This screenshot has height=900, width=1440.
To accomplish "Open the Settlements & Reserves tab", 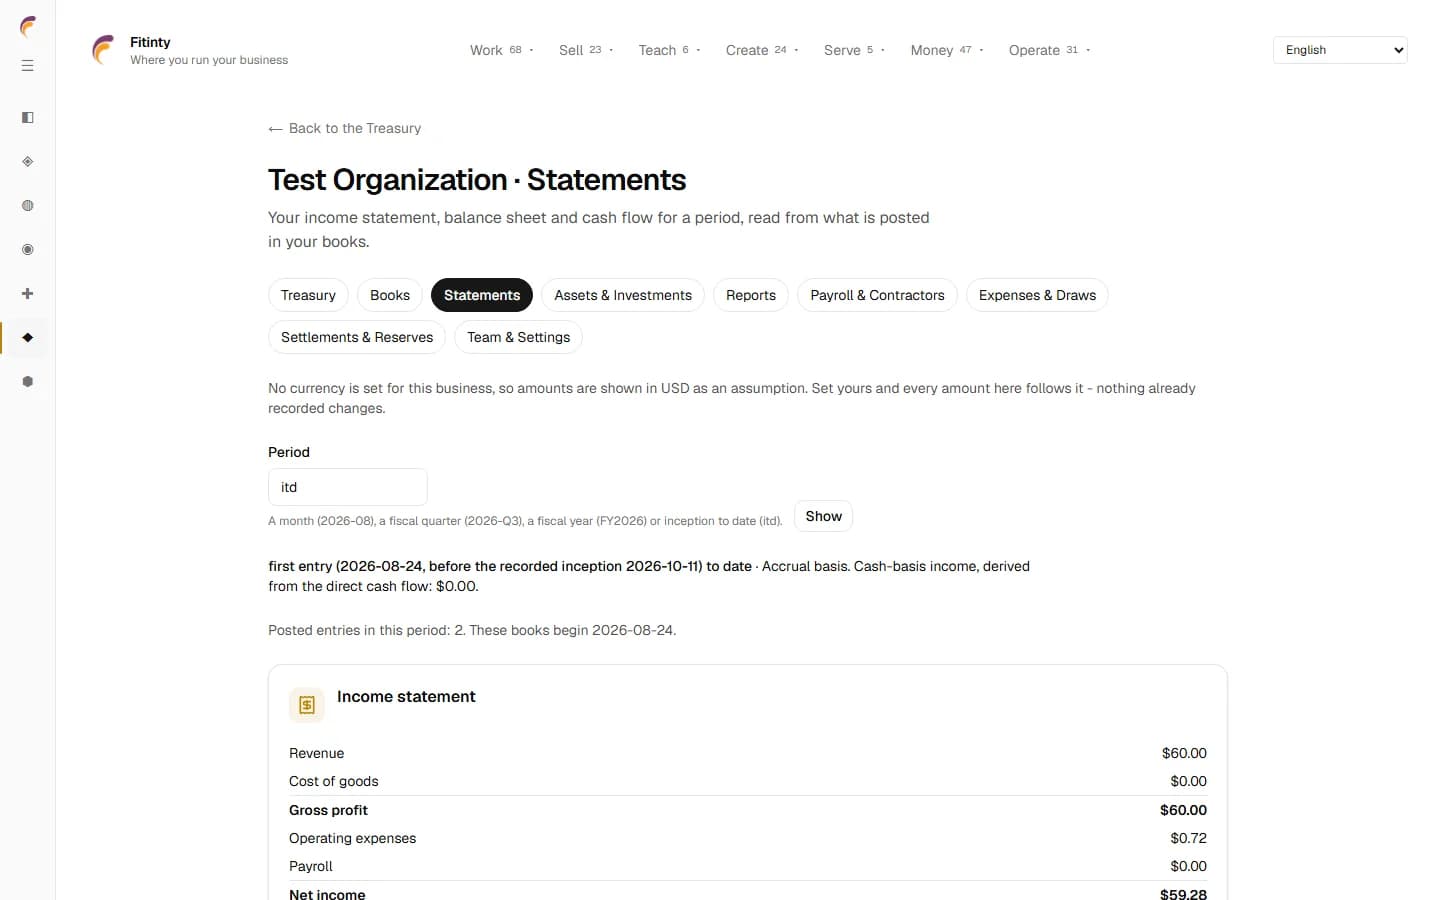I will 357,337.
